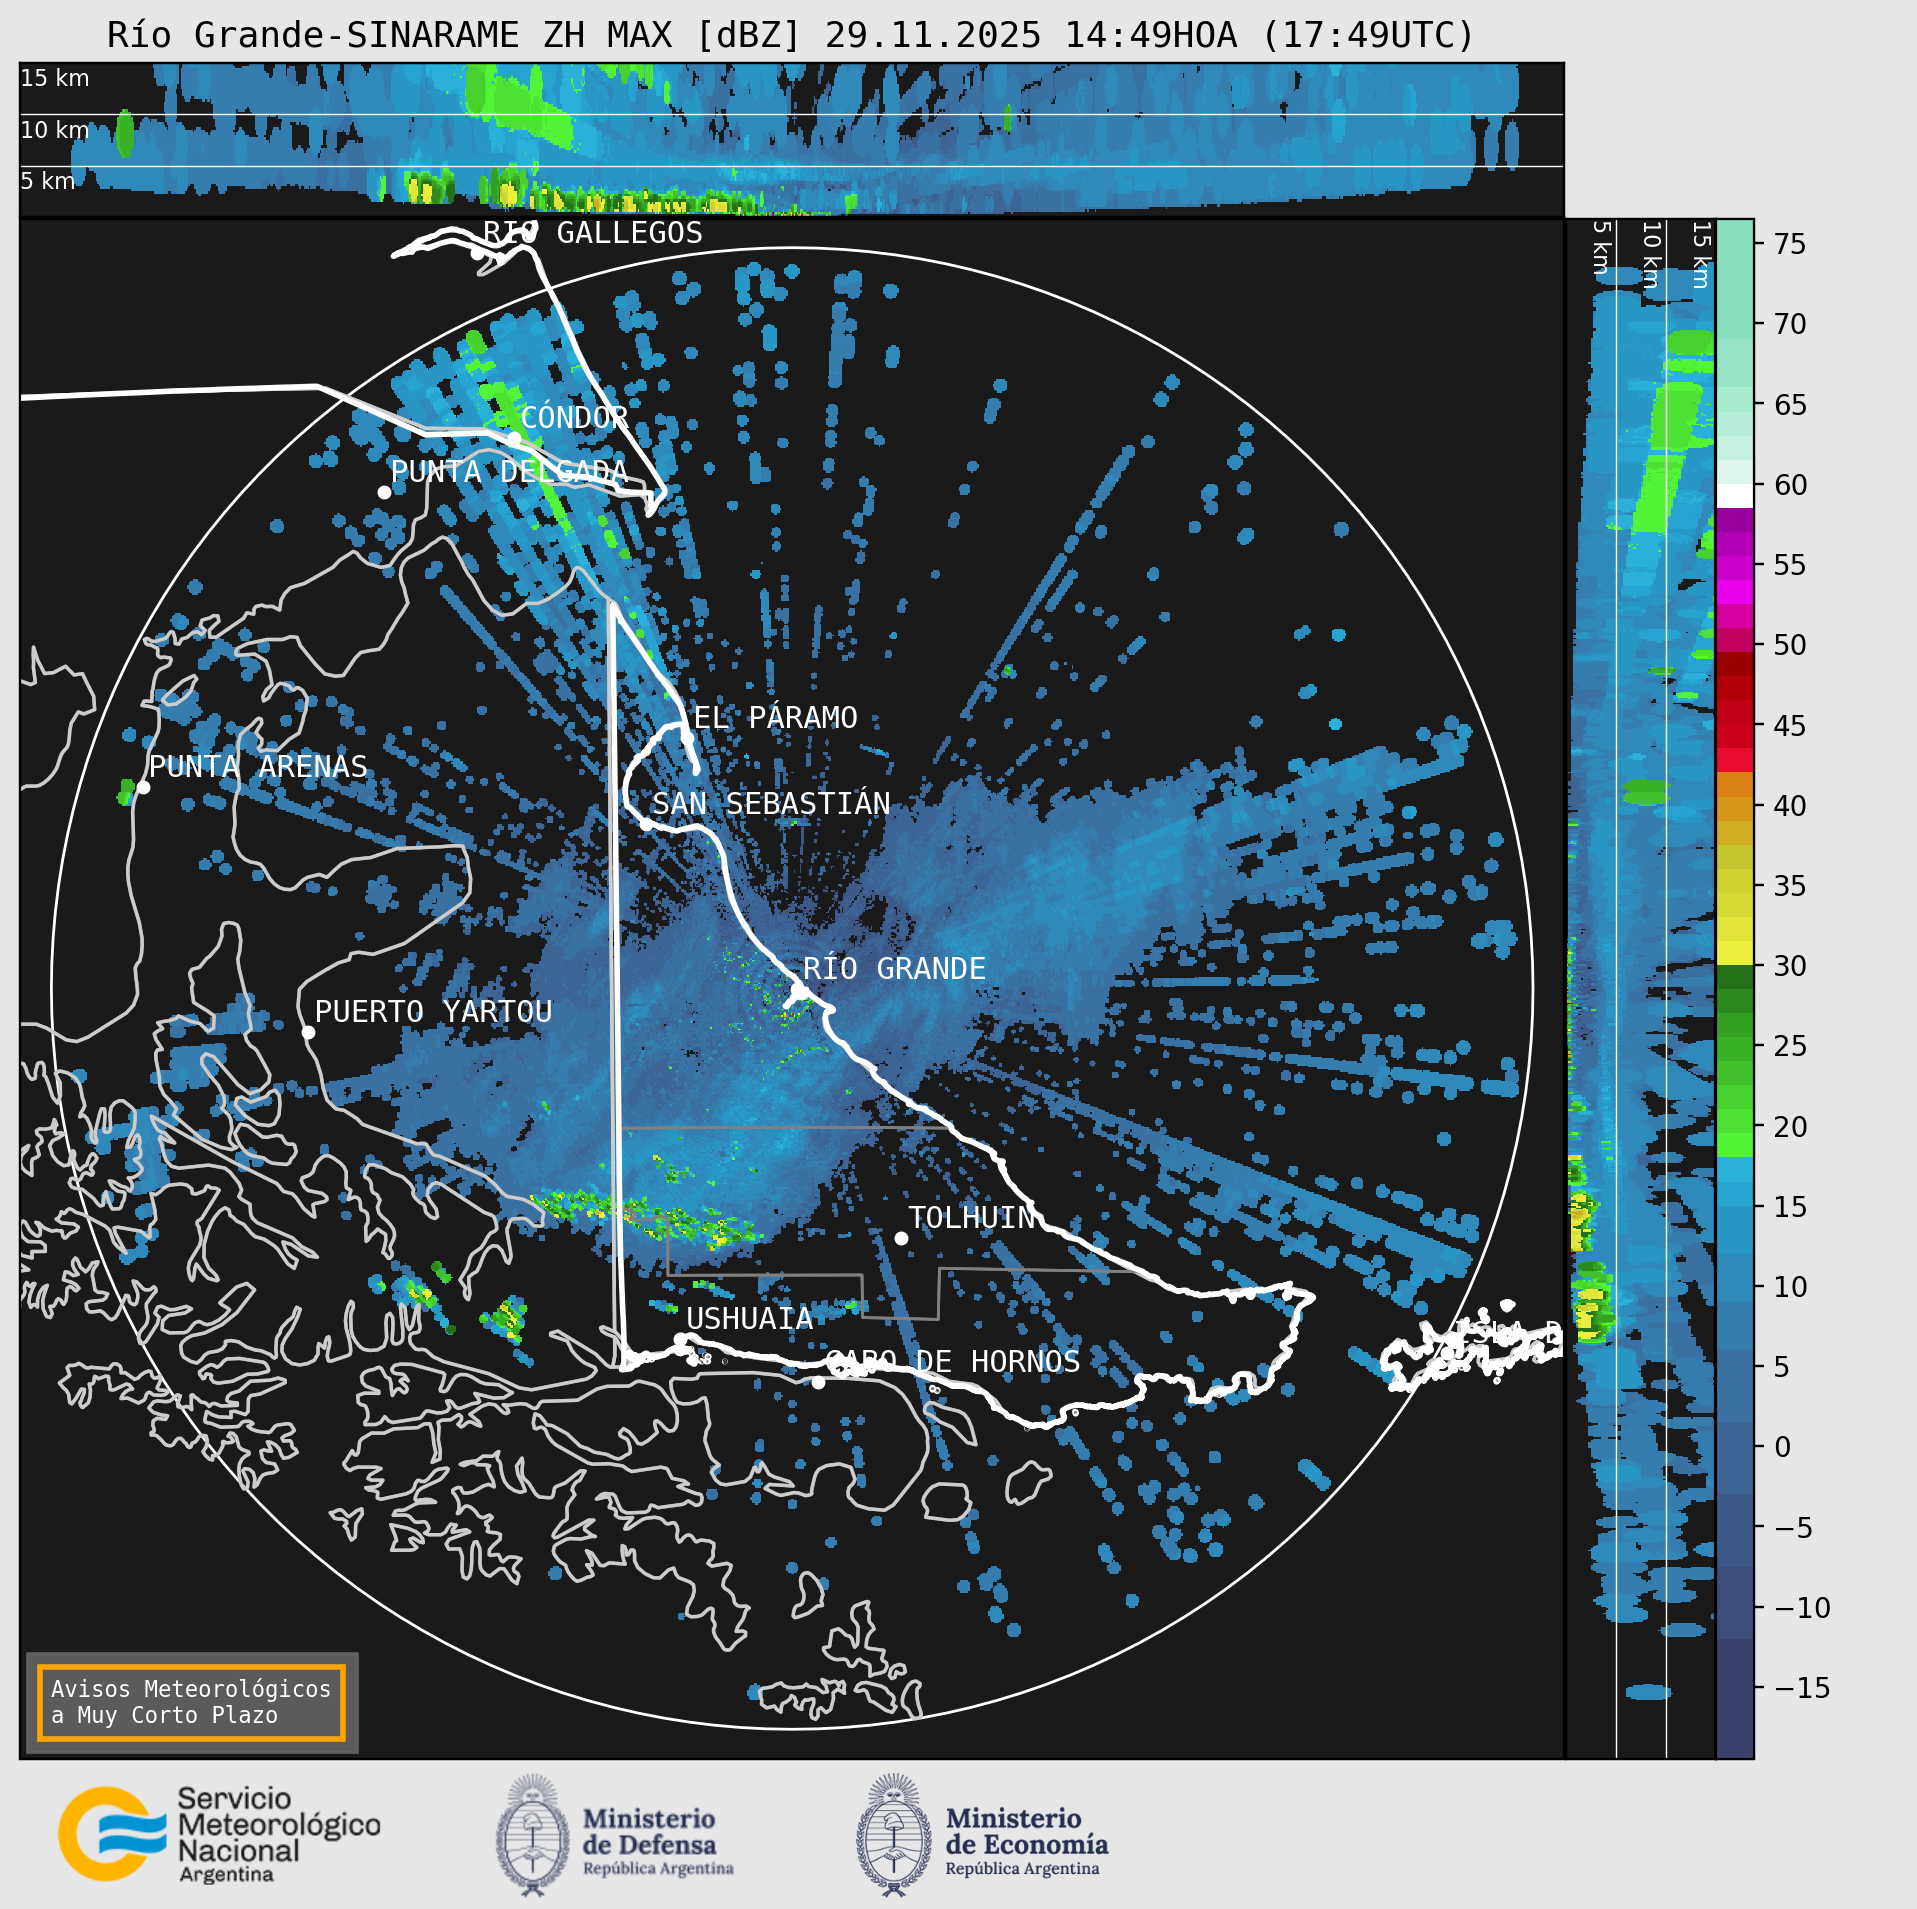The image size is (1917, 1909).
Task: Click the Punta Delgada location dot
Action: pos(384,492)
